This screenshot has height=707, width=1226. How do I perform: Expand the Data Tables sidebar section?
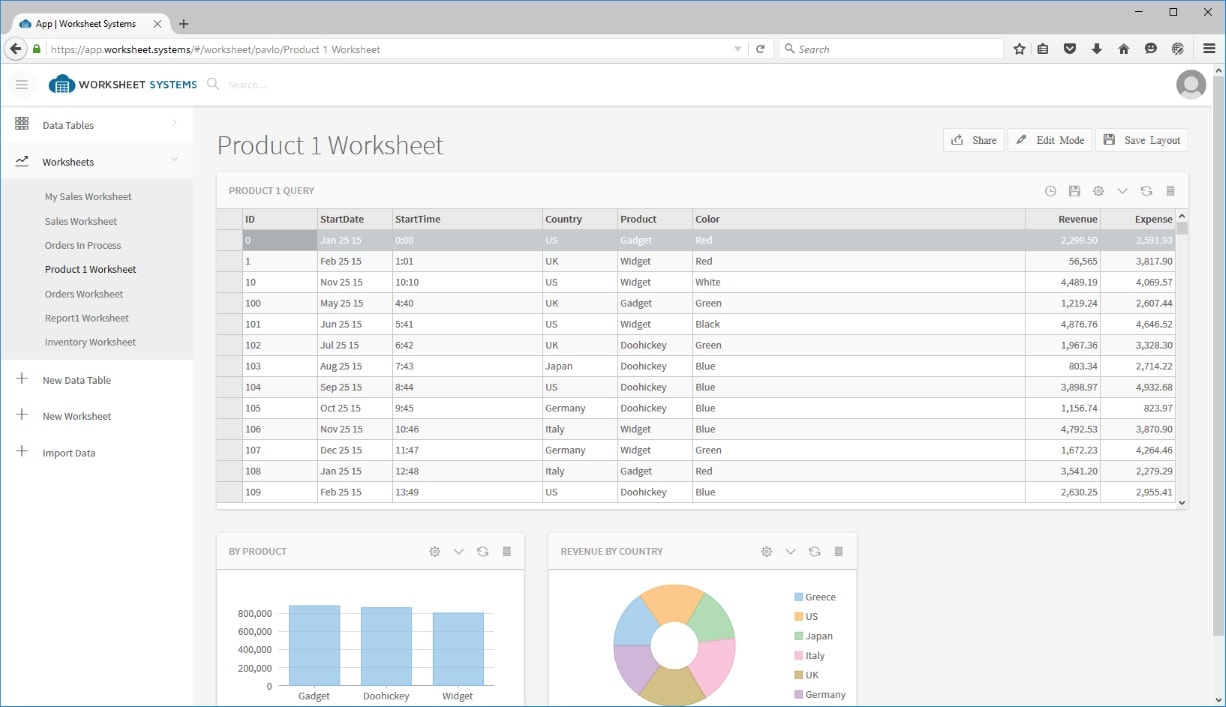(174, 124)
